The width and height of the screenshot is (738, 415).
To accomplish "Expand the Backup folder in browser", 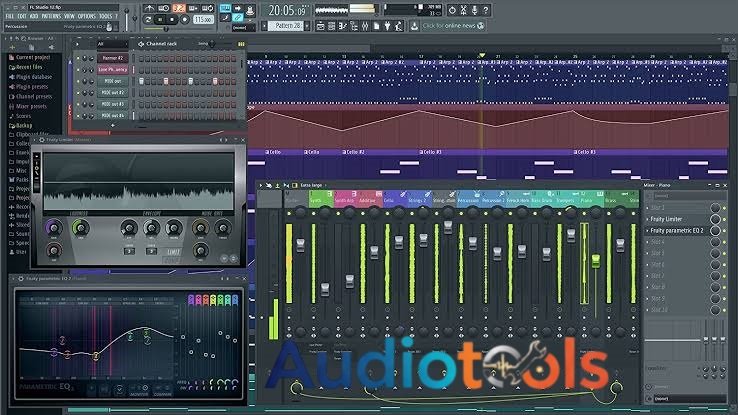I will (x=20, y=126).
